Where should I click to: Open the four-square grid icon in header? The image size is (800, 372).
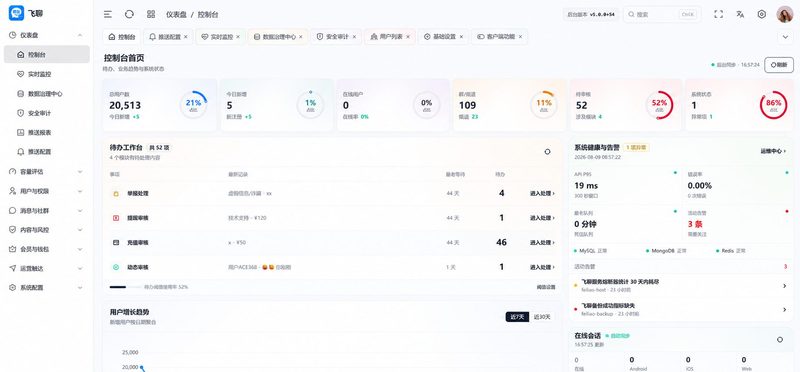point(151,14)
